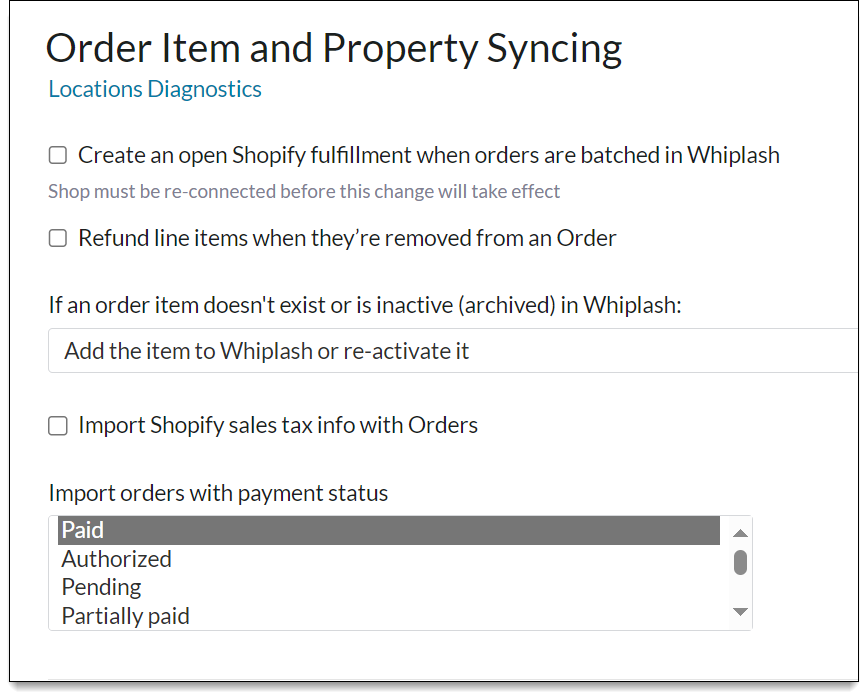Enable creating an open Shopify fulfillment checkbox
Screen dimensions: 868x700
(57, 155)
